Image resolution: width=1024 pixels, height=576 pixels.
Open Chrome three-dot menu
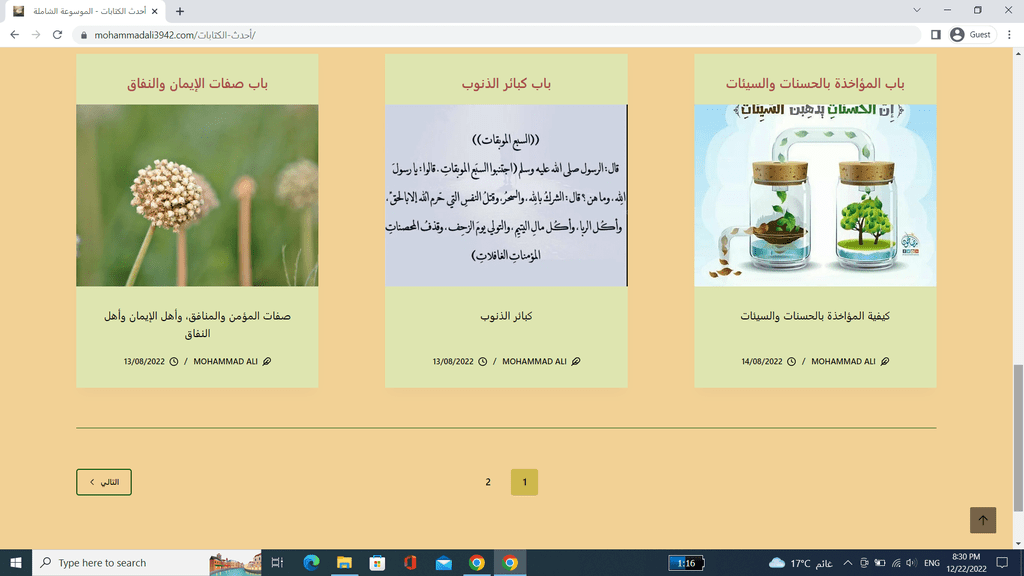pos(1009,35)
